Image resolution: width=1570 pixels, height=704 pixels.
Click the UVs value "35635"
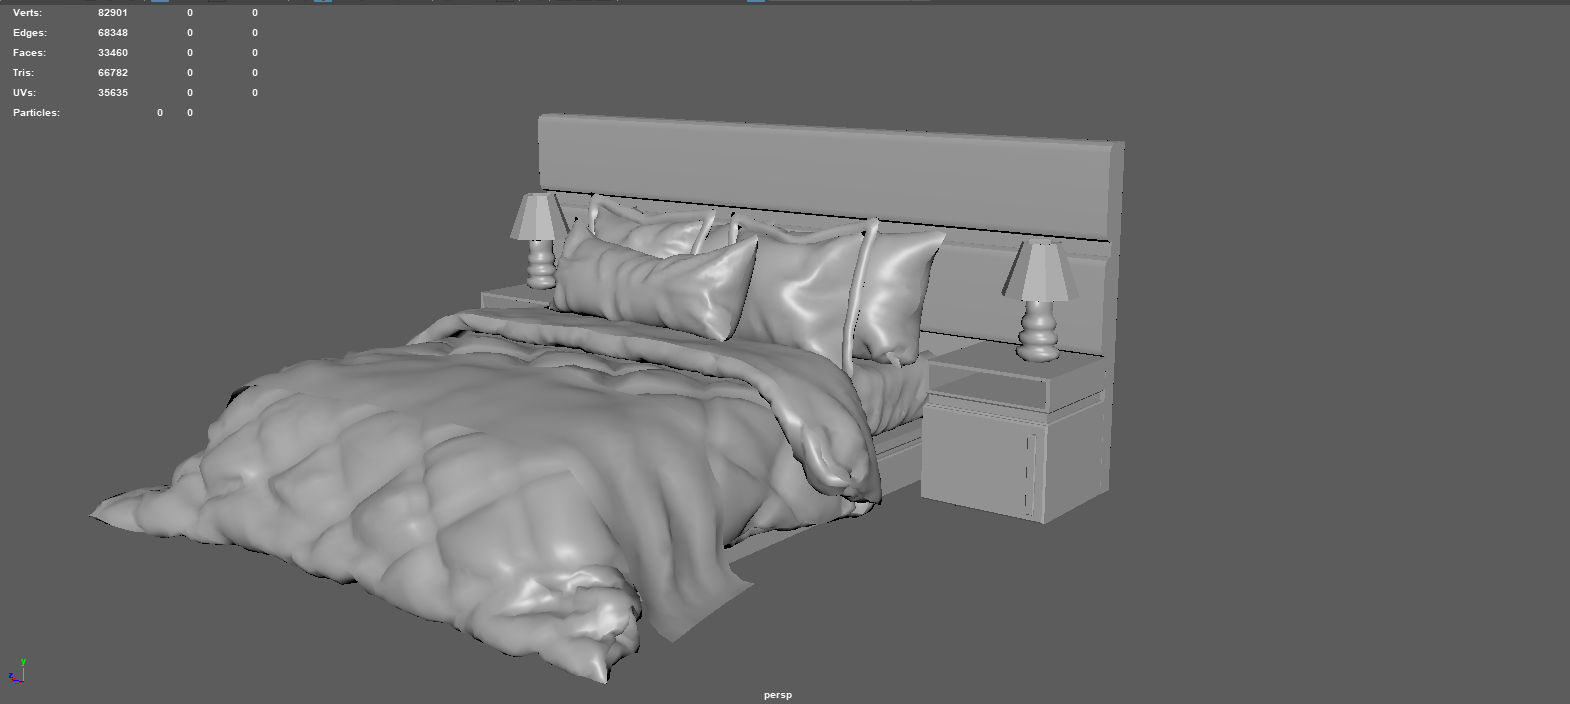pos(113,93)
